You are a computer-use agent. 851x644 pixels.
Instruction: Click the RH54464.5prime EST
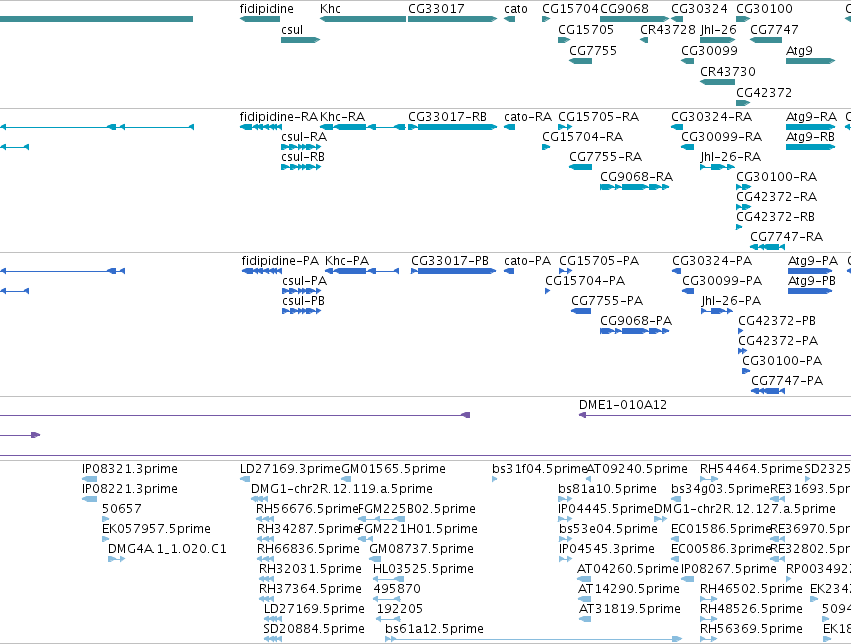pos(709,479)
